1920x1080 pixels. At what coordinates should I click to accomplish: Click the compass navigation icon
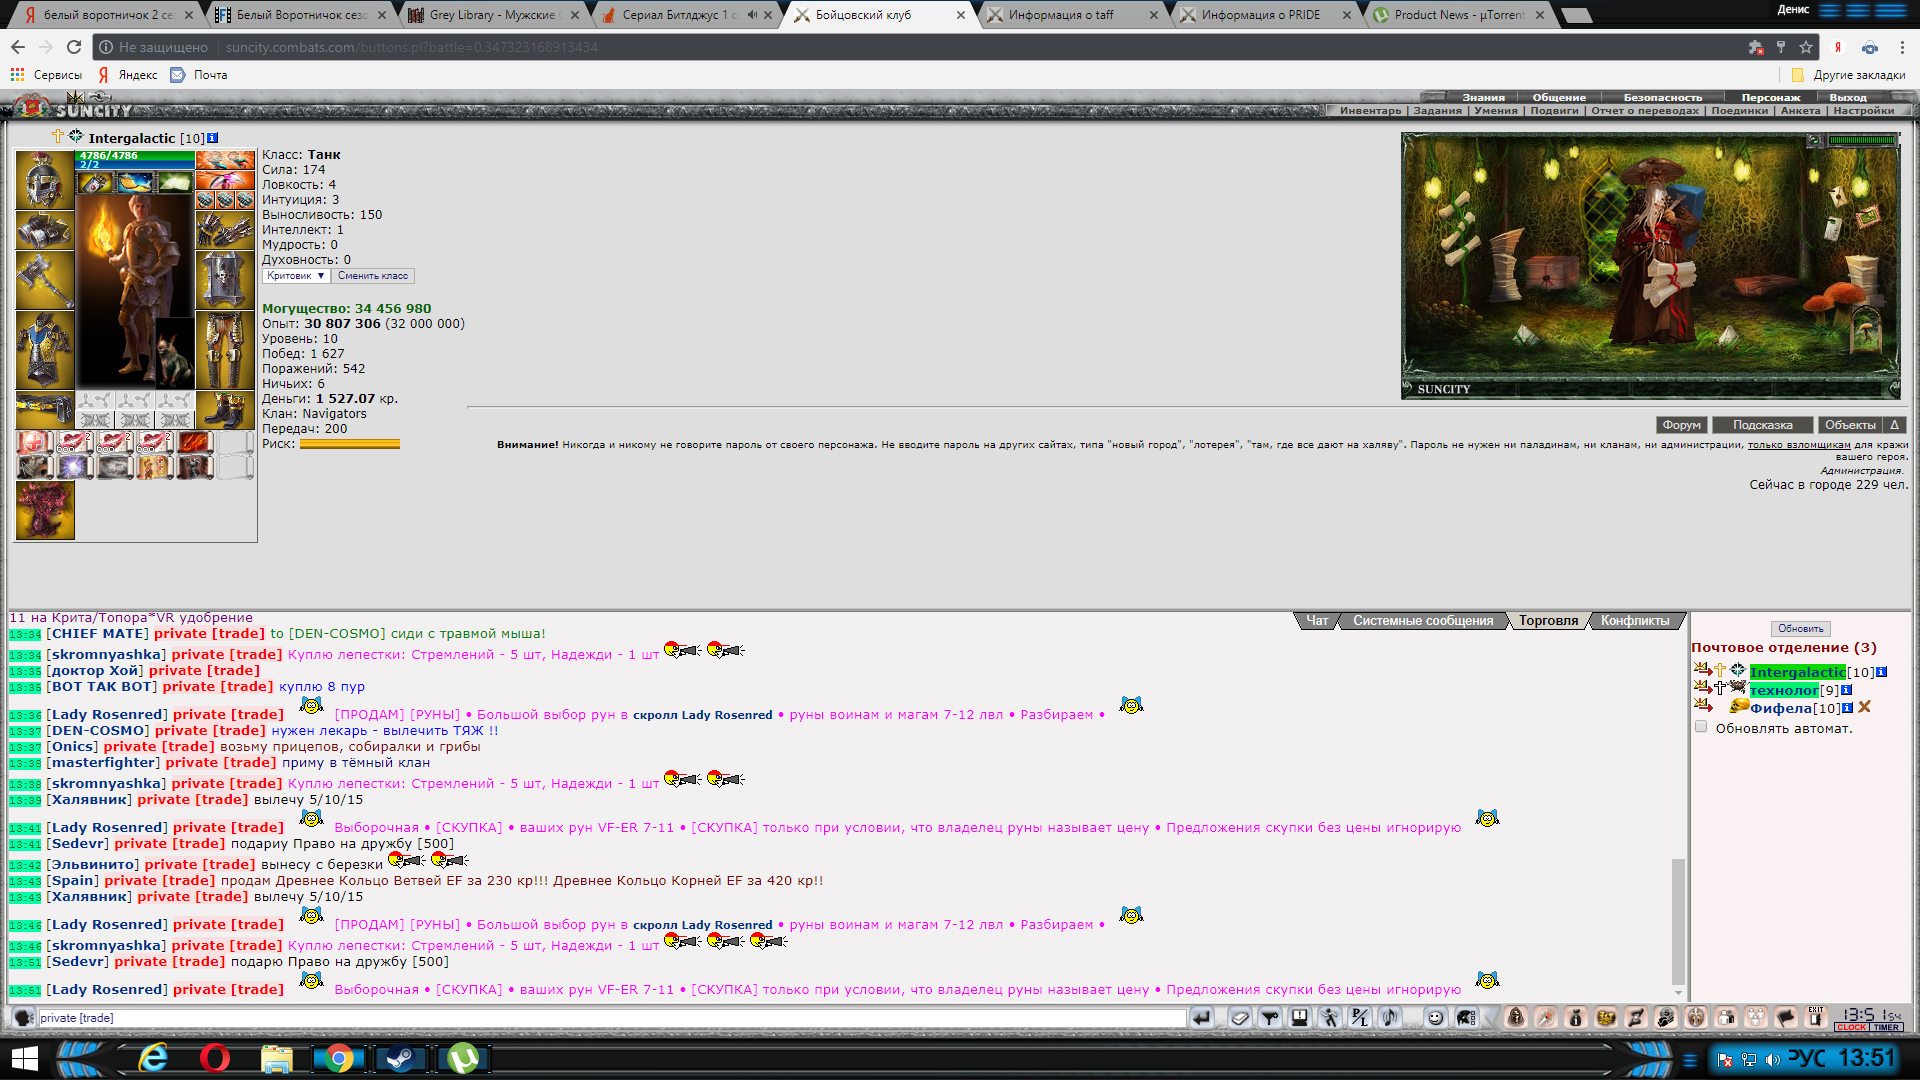pos(1546,1018)
